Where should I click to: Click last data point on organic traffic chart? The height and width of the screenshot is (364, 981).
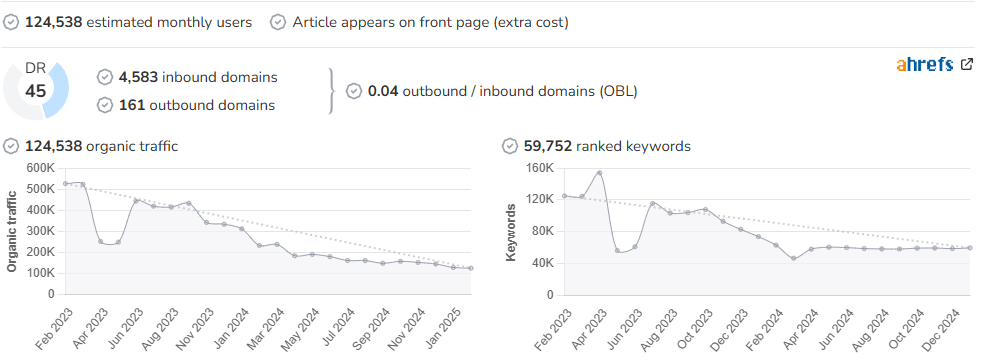click(470, 268)
